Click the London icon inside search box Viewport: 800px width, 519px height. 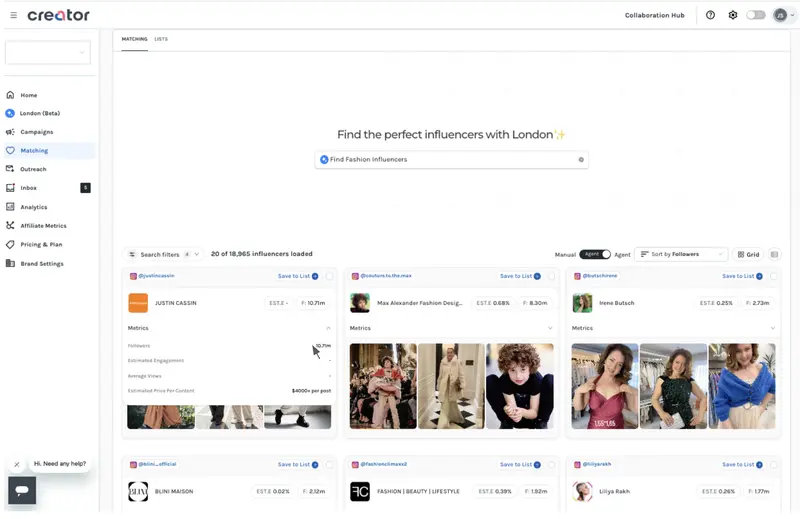[x=324, y=160]
